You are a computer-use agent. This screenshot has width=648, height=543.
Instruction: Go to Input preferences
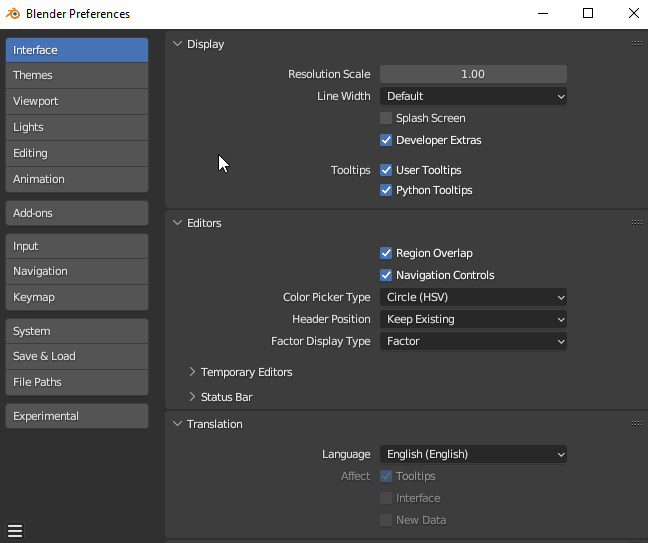[x=77, y=246]
